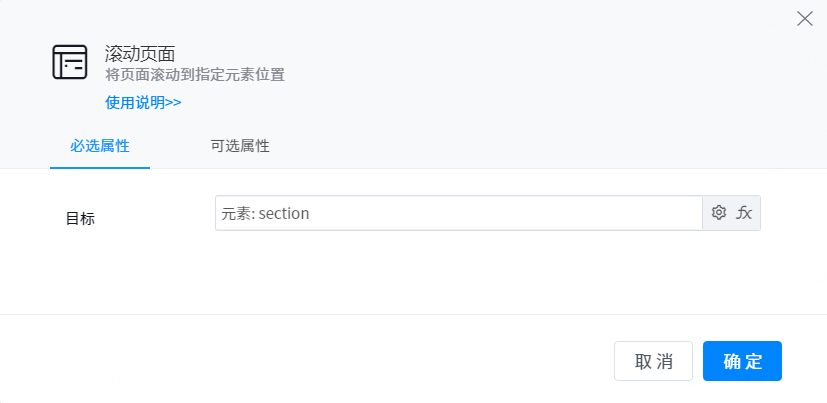The height and width of the screenshot is (403, 827).
Task: Open the fx expression editor
Action: pos(744,213)
